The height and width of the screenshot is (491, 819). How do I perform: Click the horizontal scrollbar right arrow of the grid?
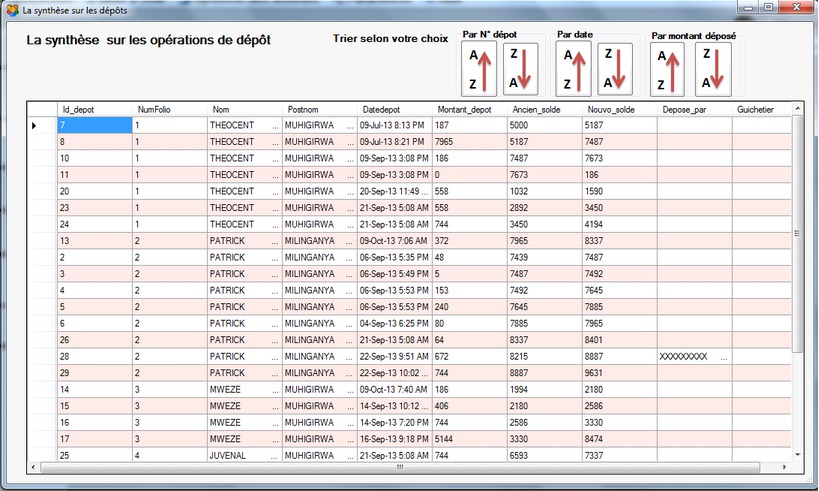[x=785, y=467]
